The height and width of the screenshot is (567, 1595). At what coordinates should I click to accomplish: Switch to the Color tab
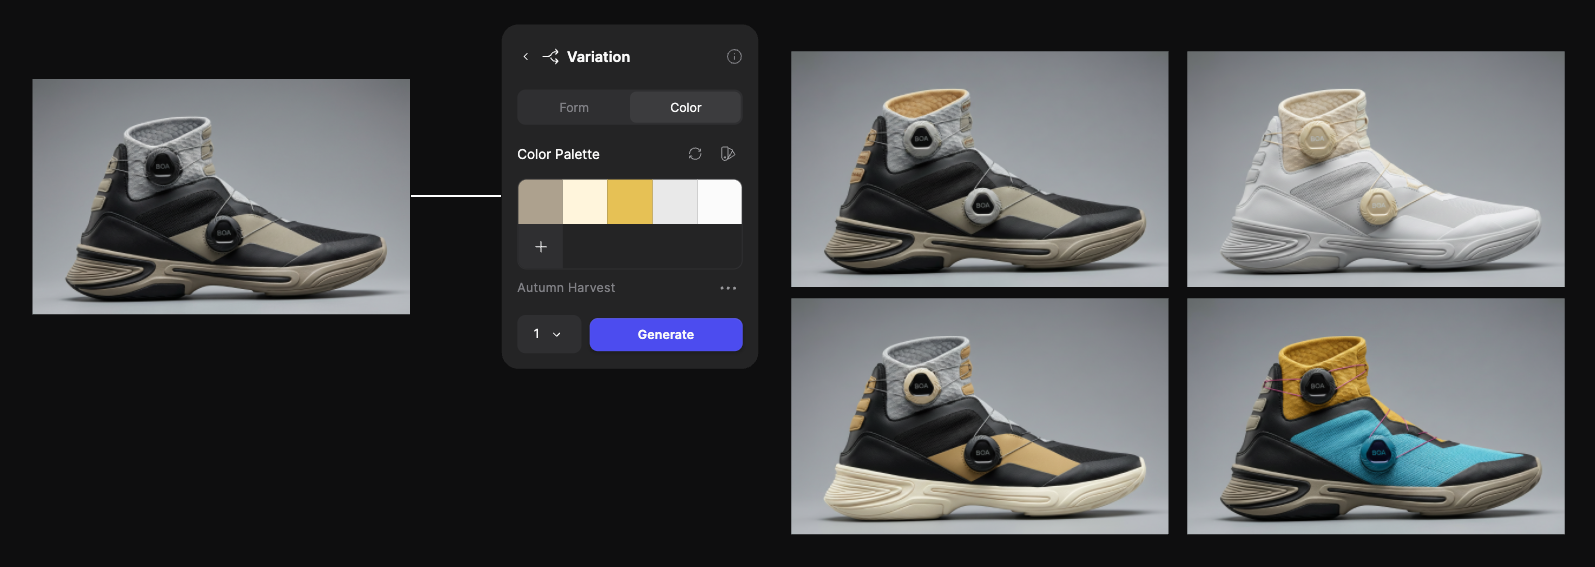point(686,108)
